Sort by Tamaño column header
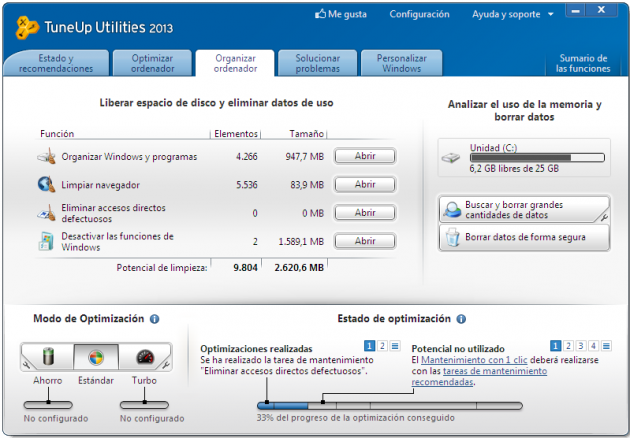 (307, 134)
